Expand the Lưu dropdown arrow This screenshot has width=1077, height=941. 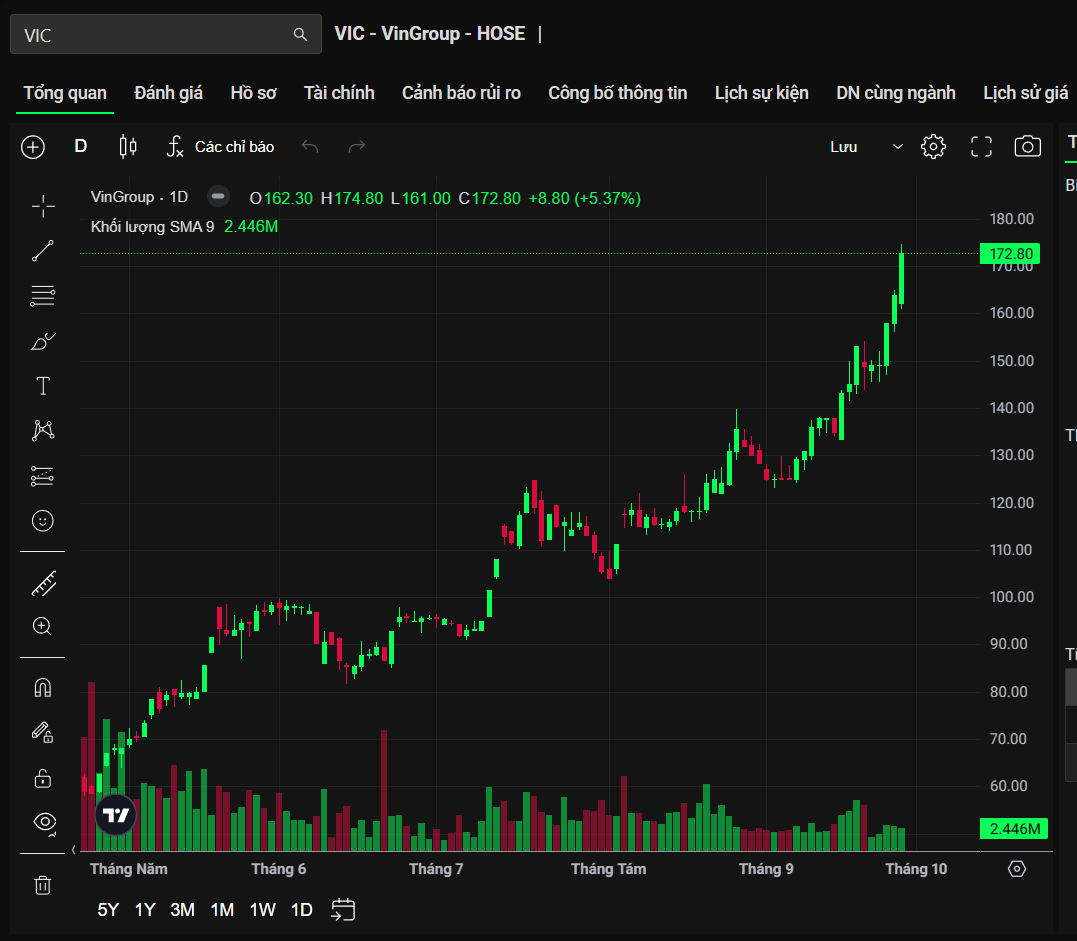pos(897,147)
